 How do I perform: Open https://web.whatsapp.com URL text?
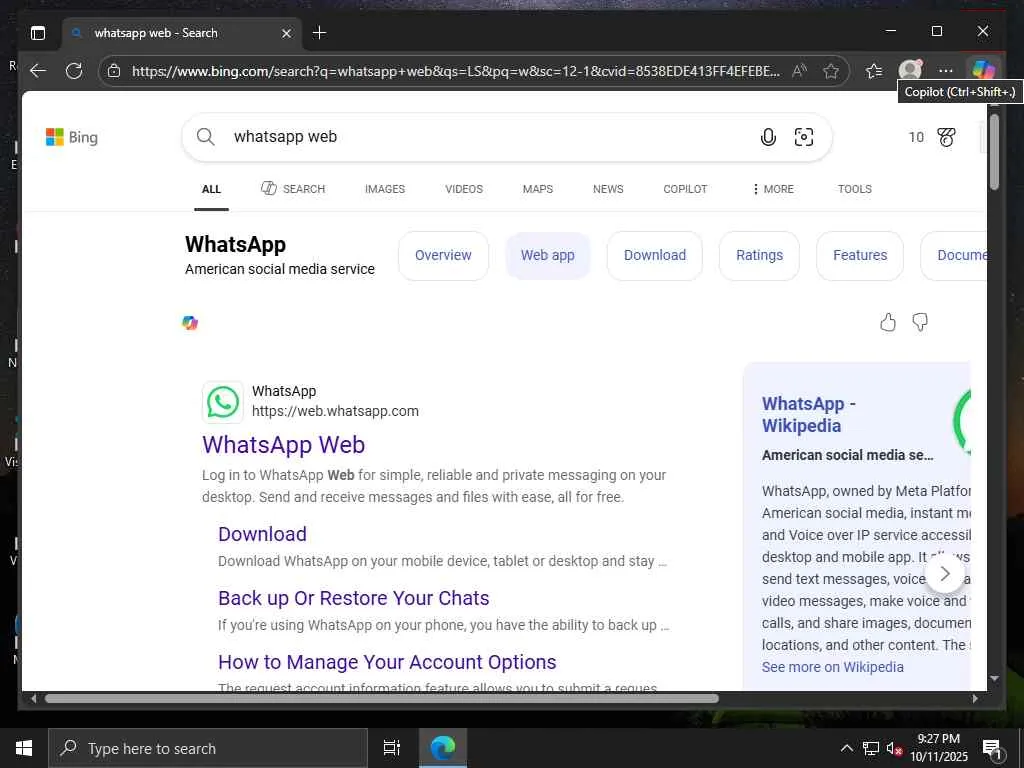point(335,411)
